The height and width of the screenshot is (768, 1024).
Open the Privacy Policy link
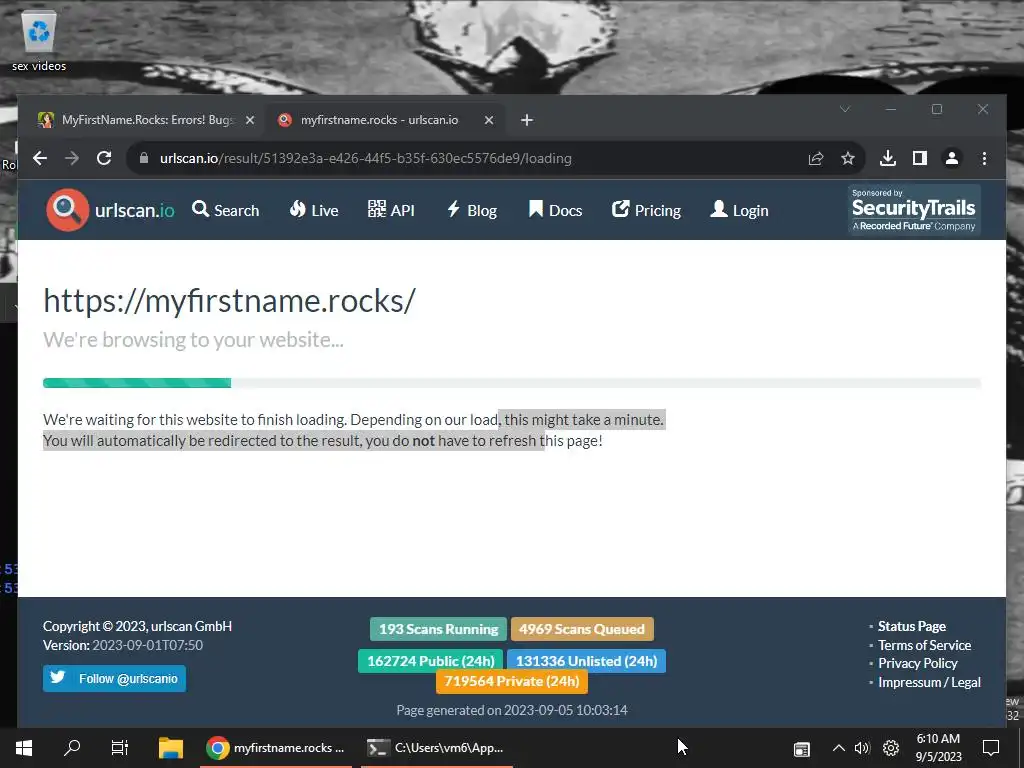(918, 664)
